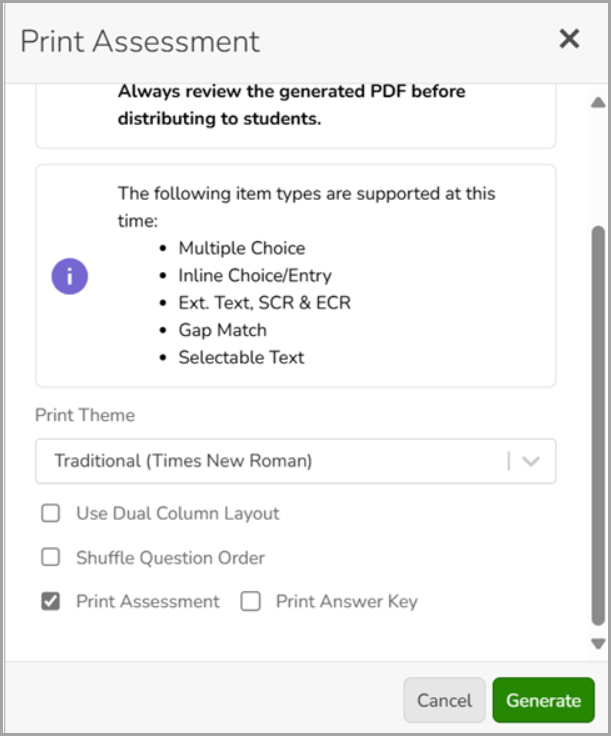Check the Print Answer Key box
The width and height of the screenshot is (611, 736).
251,601
